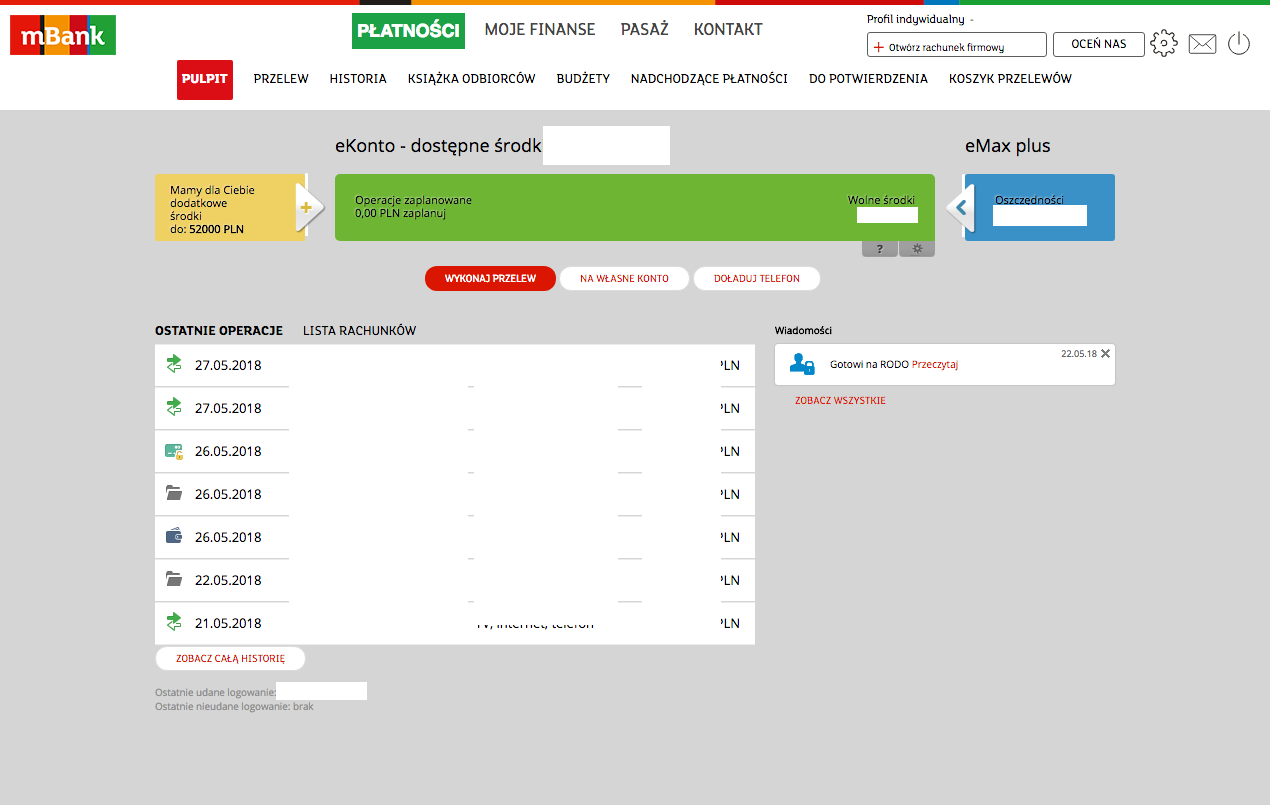Select OSTATNIE OPERACJE tab

[x=219, y=331]
